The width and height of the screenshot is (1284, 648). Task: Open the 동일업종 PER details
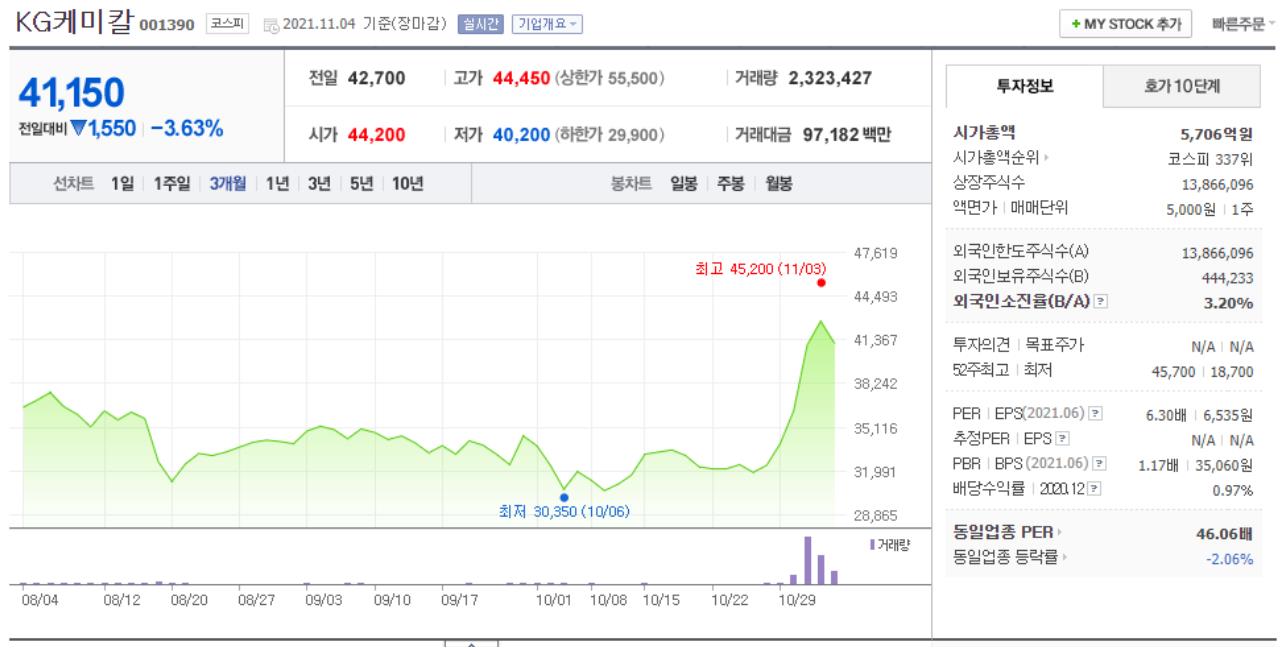(1008, 532)
